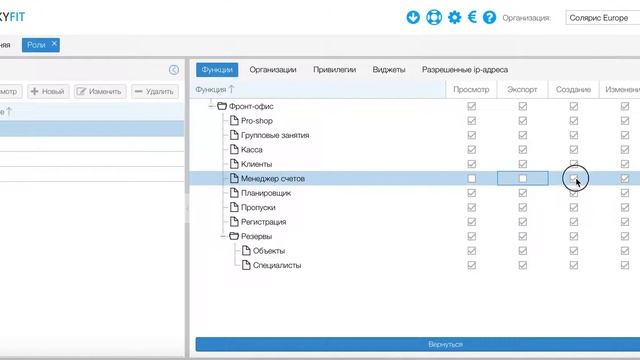640x360 pixels.
Task: Sort by the Просмотр column header
Action: click(471, 89)
